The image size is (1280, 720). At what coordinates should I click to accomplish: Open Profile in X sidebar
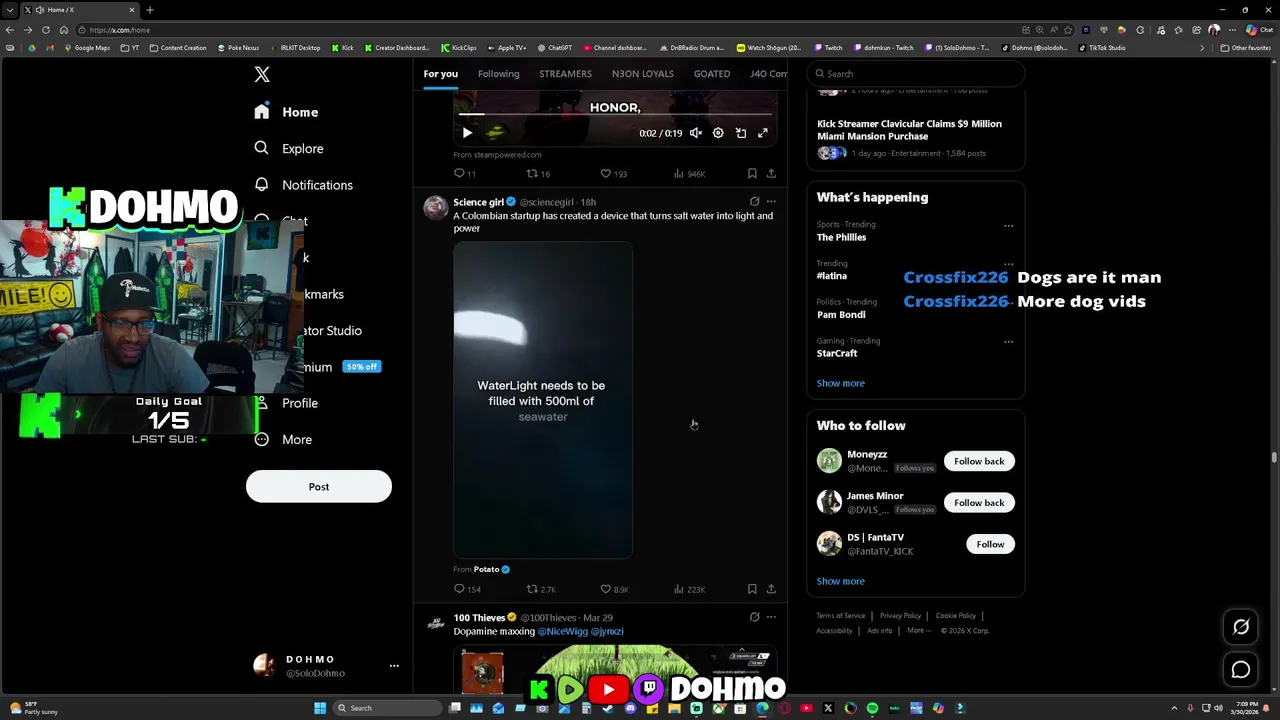click(287, 403)
